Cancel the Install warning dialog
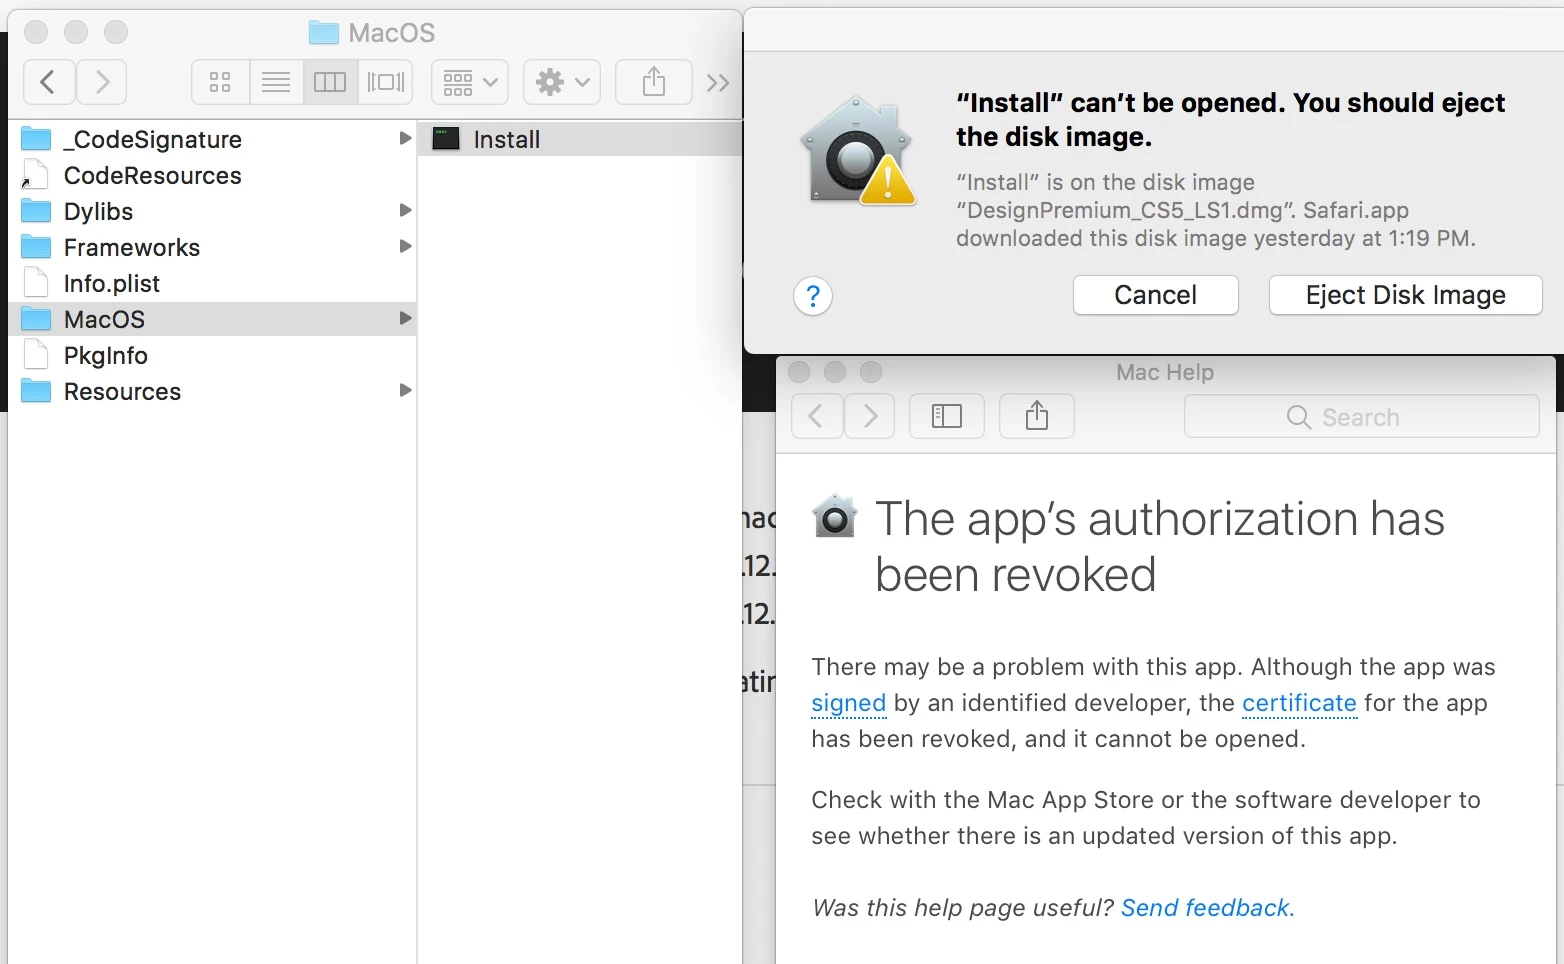 click(x=1155, y=295)
